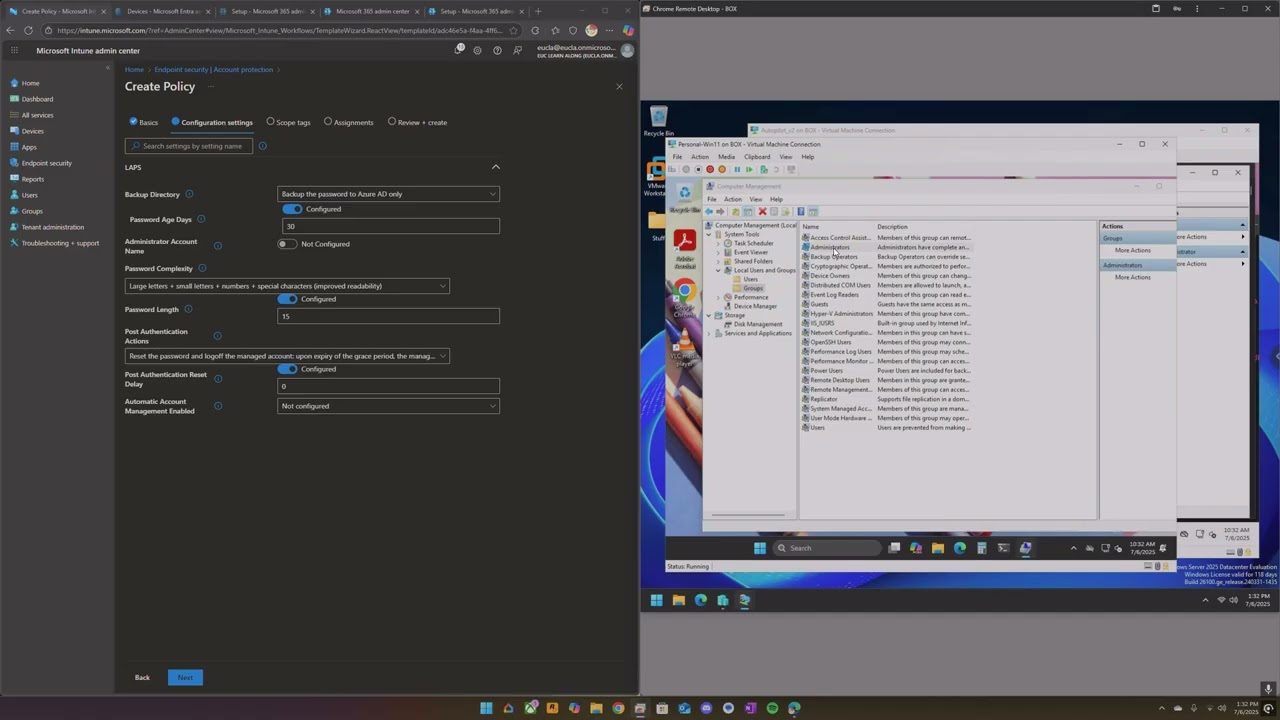The width and height of the screenshot is (1280, 720).
Task: Open Intune settings gear
Action: tap(478, 50)
